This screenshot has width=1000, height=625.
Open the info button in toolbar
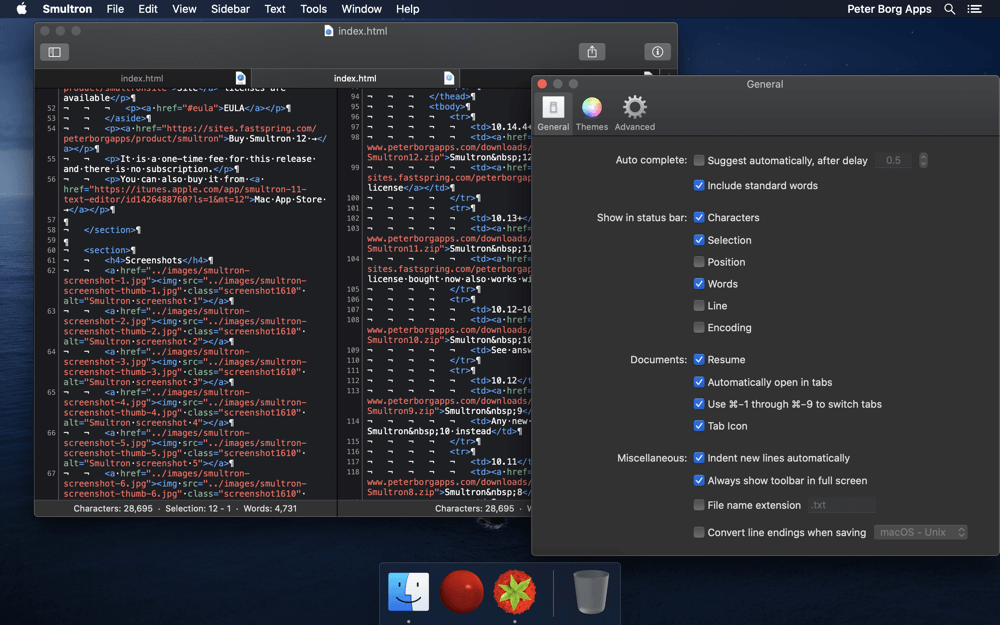pos(657,52)
